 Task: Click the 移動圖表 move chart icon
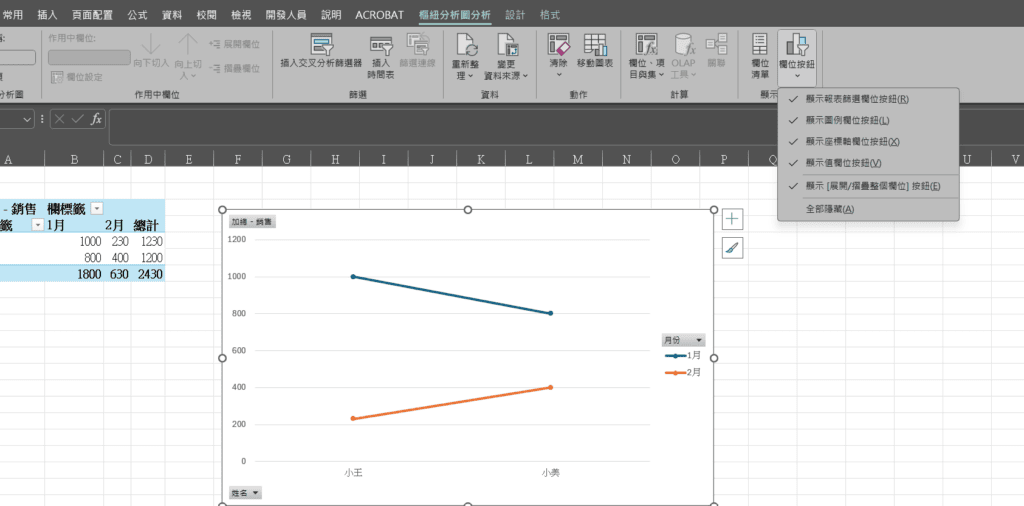(596, 46)
